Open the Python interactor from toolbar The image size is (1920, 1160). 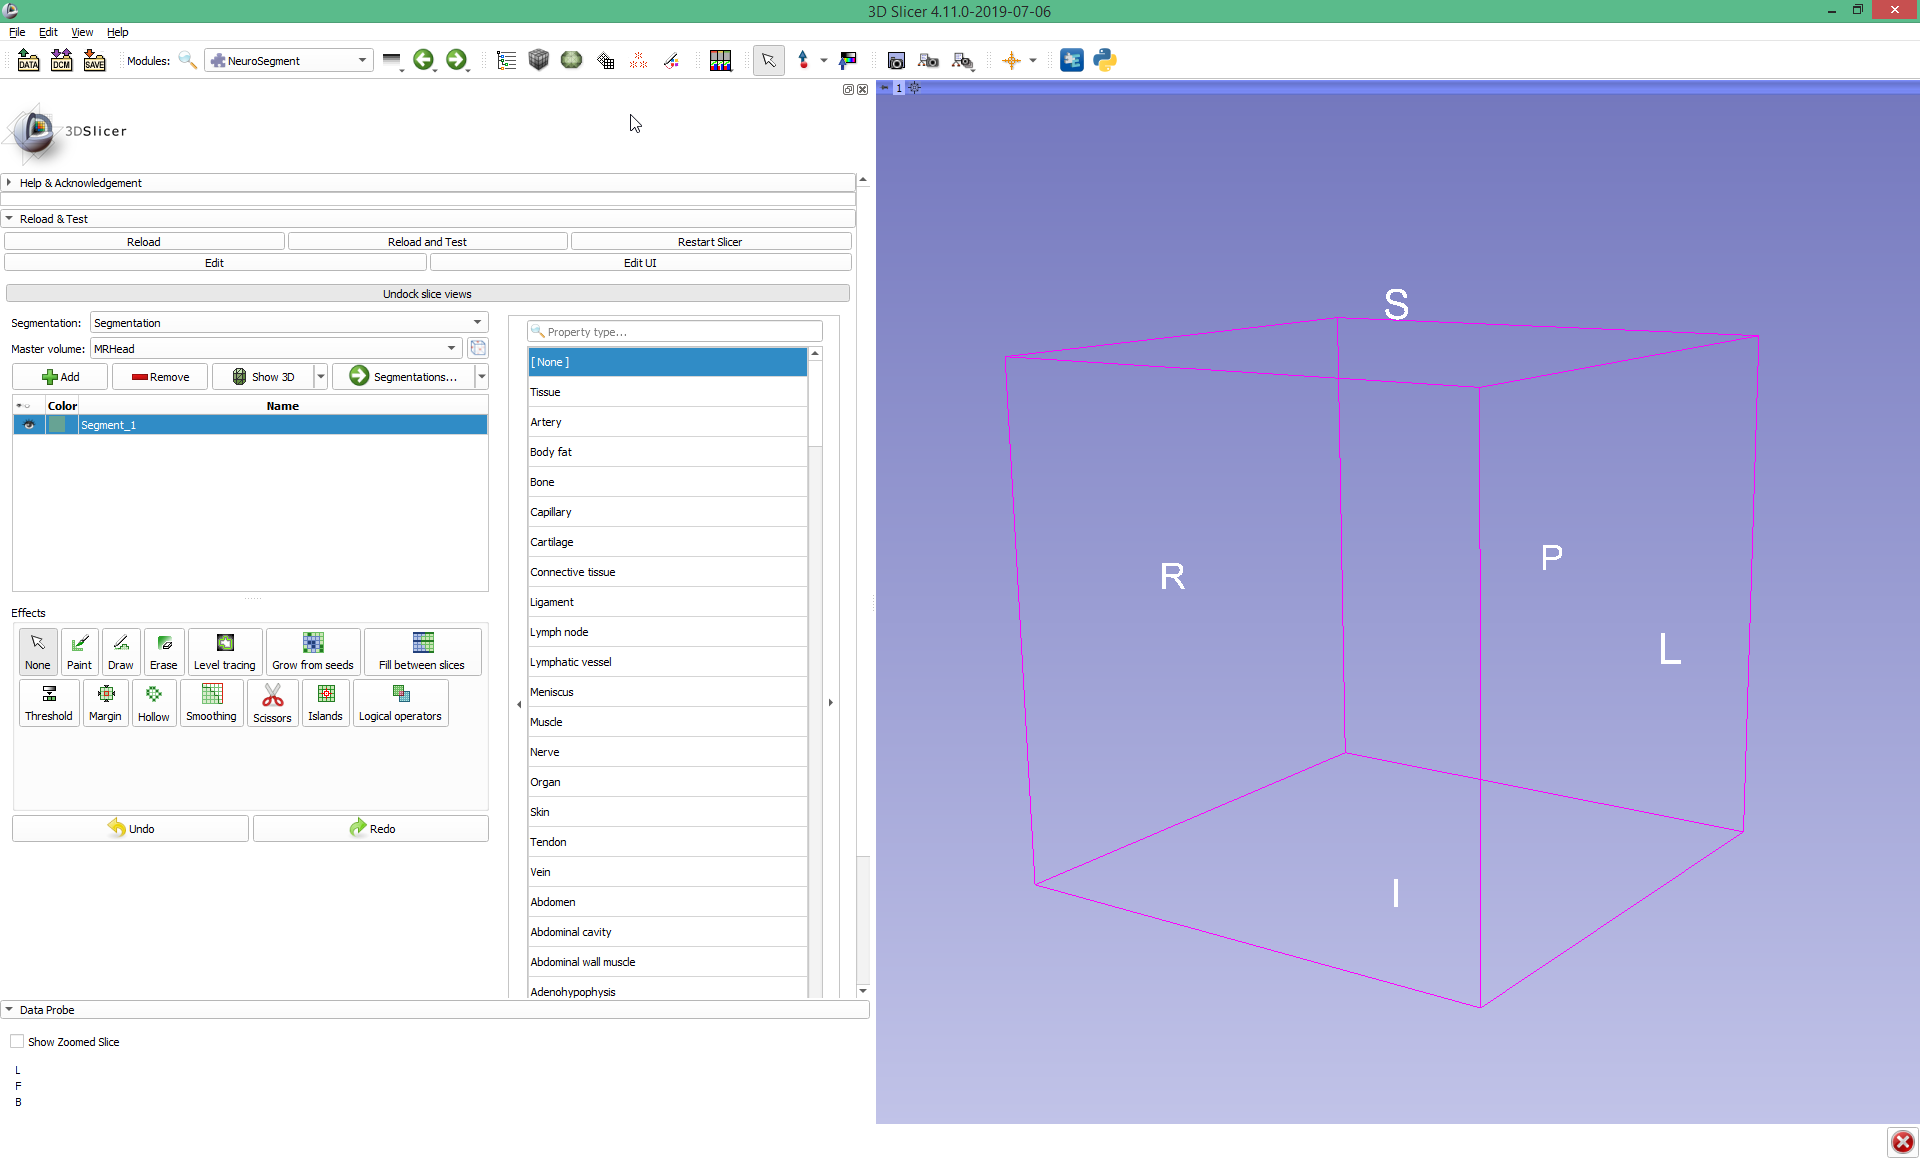tap(1105, 60)
